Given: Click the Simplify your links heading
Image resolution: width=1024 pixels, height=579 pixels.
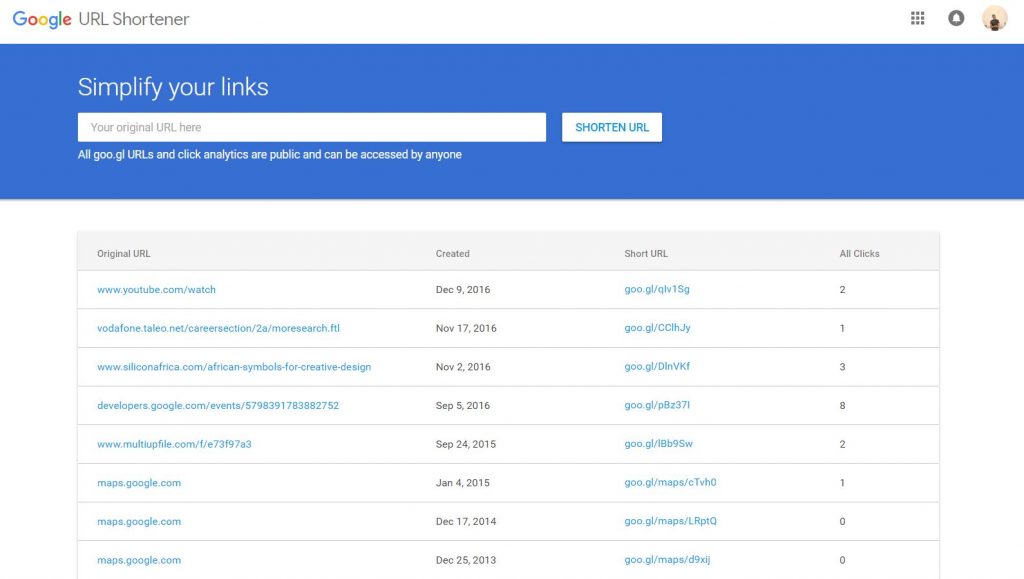Looking at the screenshot, I should [x=173, y=87].
